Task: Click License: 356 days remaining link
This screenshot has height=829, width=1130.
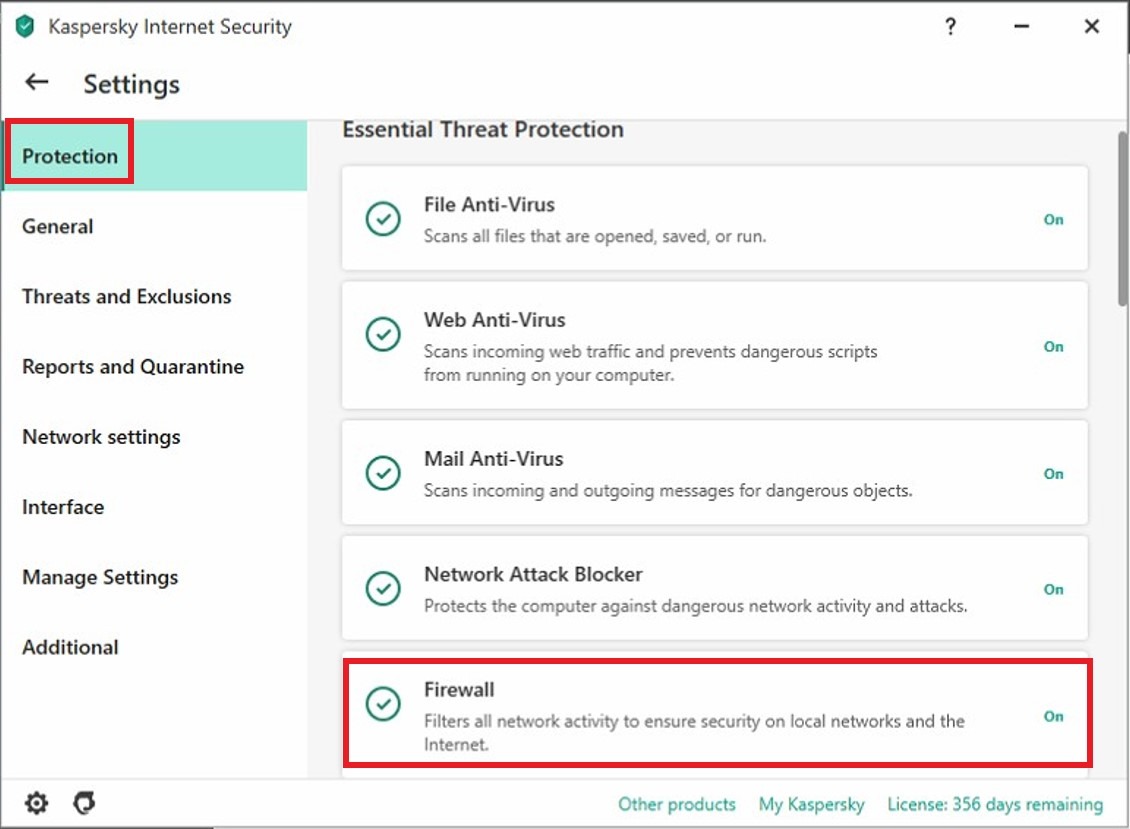Action: coord(995,804)
